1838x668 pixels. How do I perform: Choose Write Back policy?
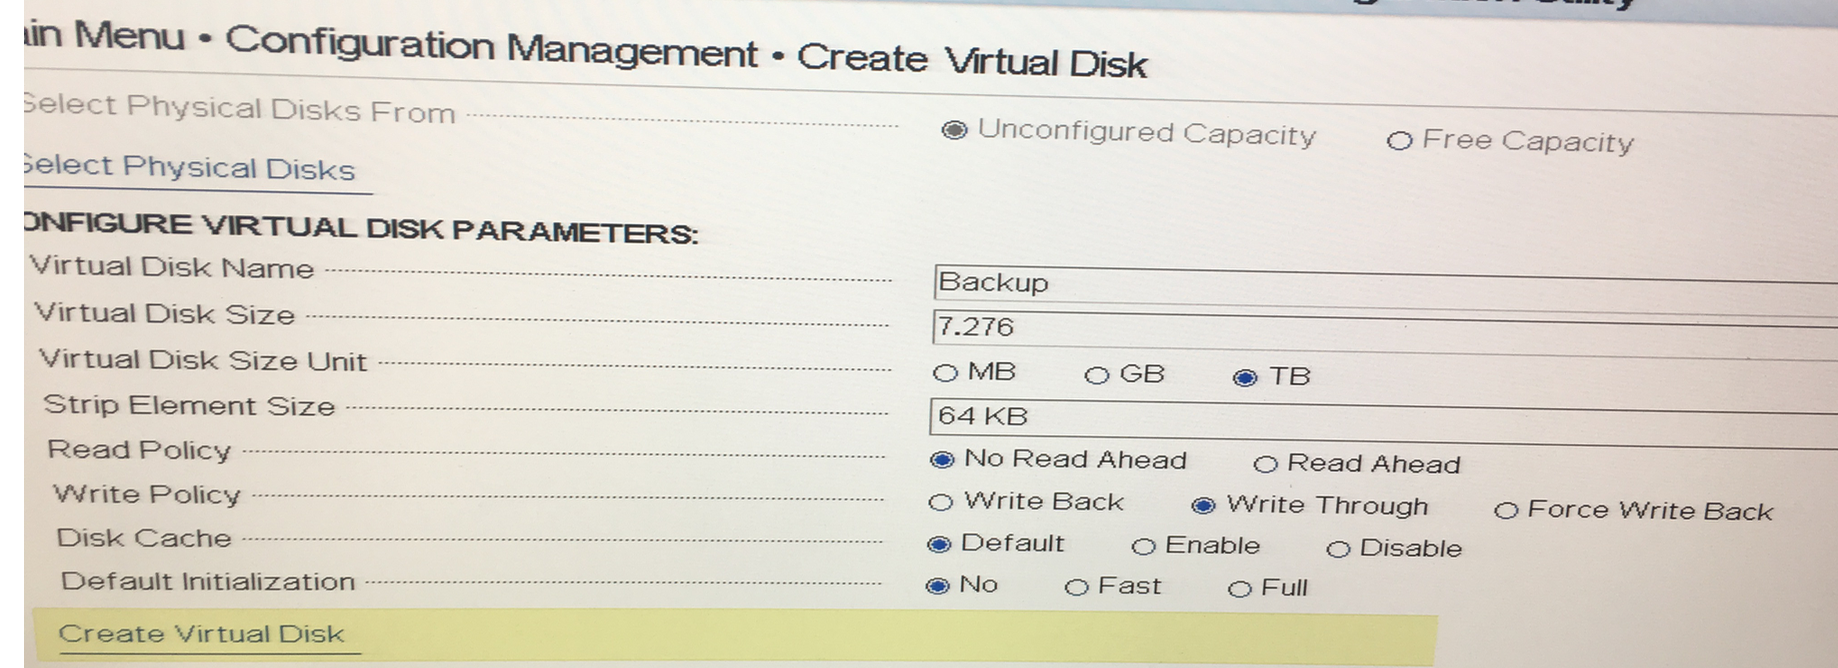941,502
